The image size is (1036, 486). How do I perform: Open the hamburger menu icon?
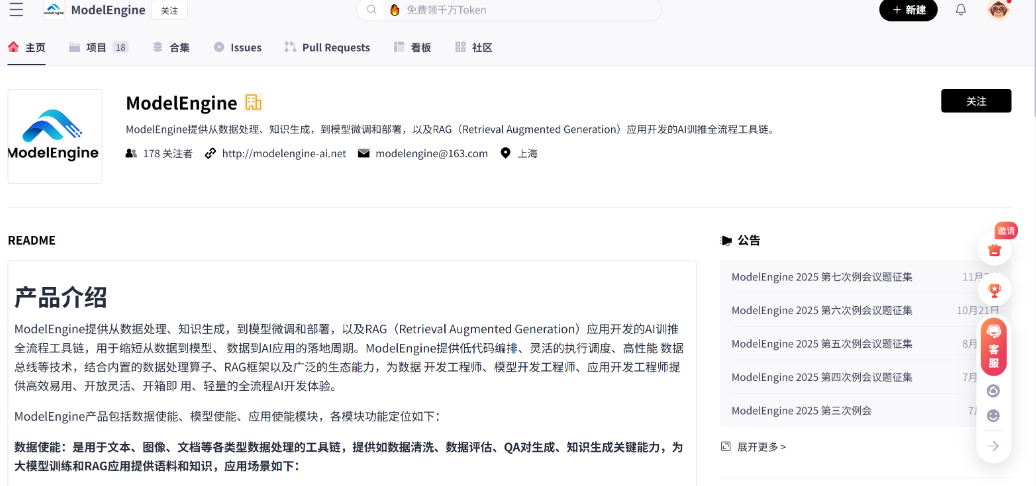(16, 9)
